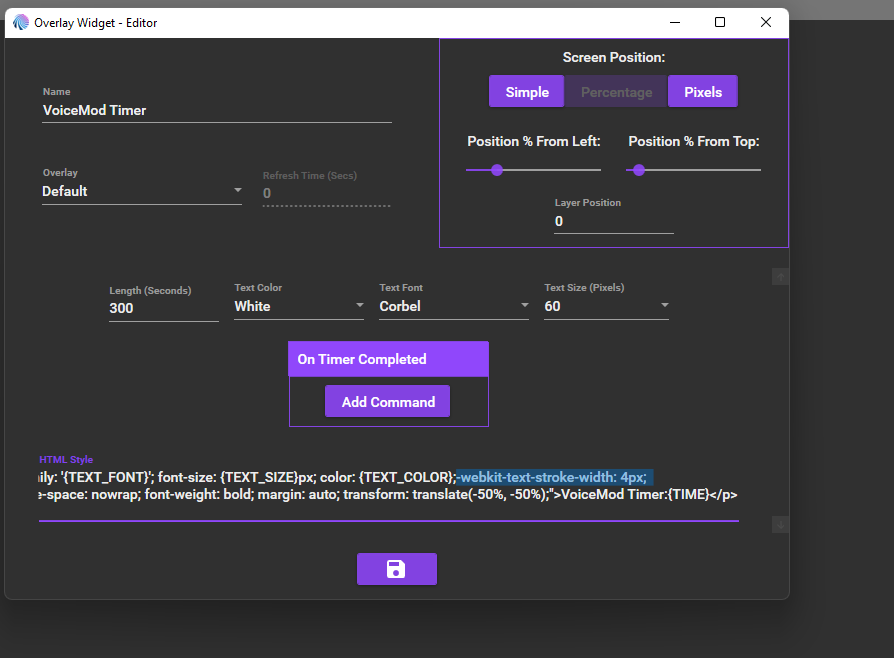Open the Text Font dropdown showing Corbel
This screenshot has height=658, width=894.
coord(453,307)
